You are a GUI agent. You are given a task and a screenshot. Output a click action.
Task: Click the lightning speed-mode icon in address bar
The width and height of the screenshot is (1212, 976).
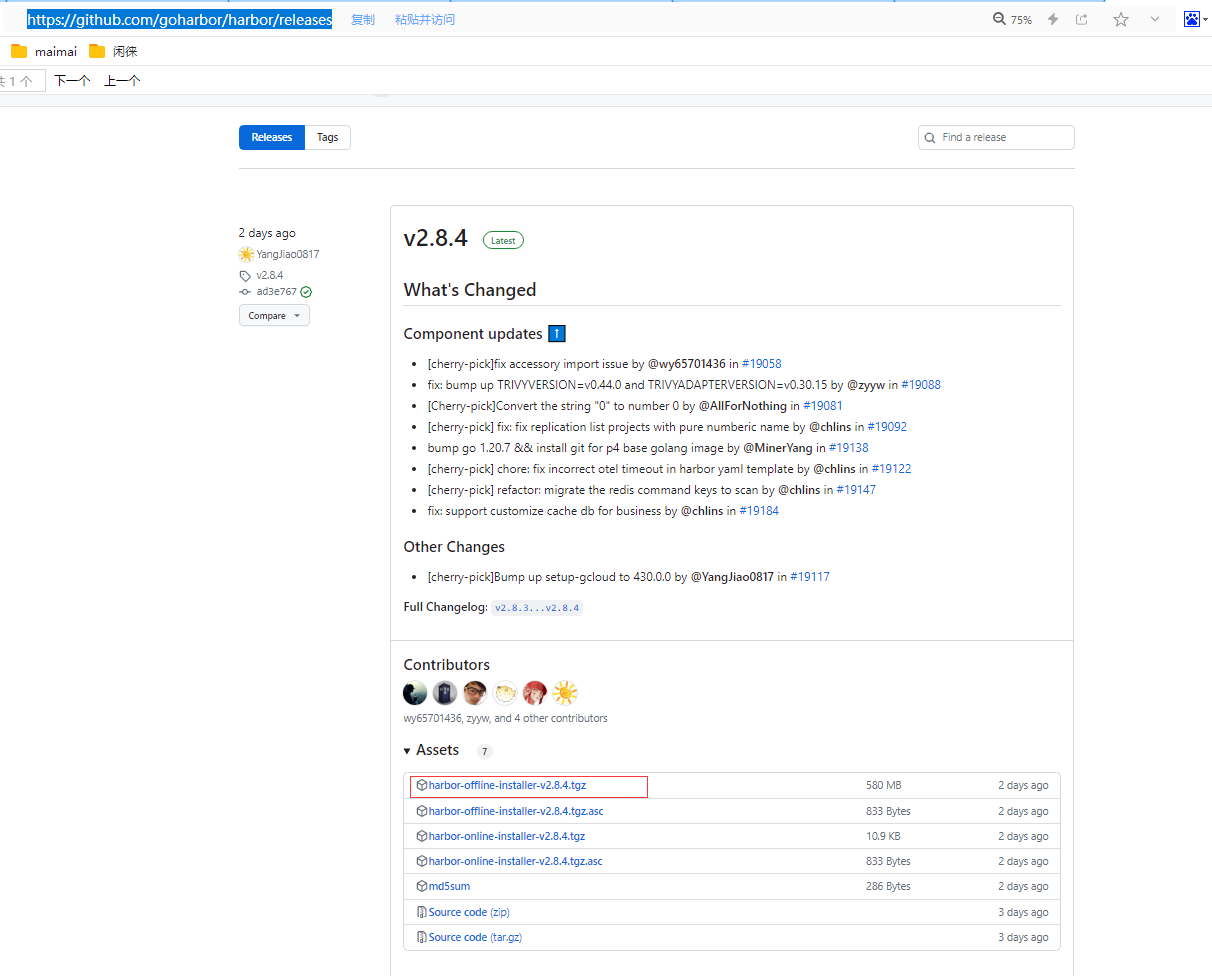click(x=1053, y=19)
